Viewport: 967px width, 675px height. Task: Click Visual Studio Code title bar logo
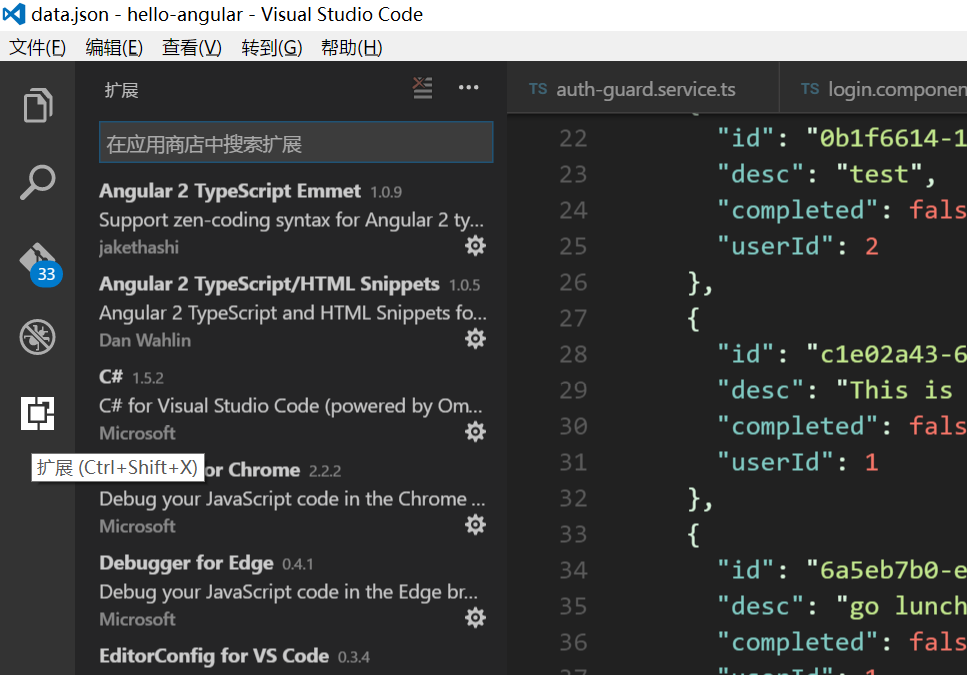tap(14, 14)
